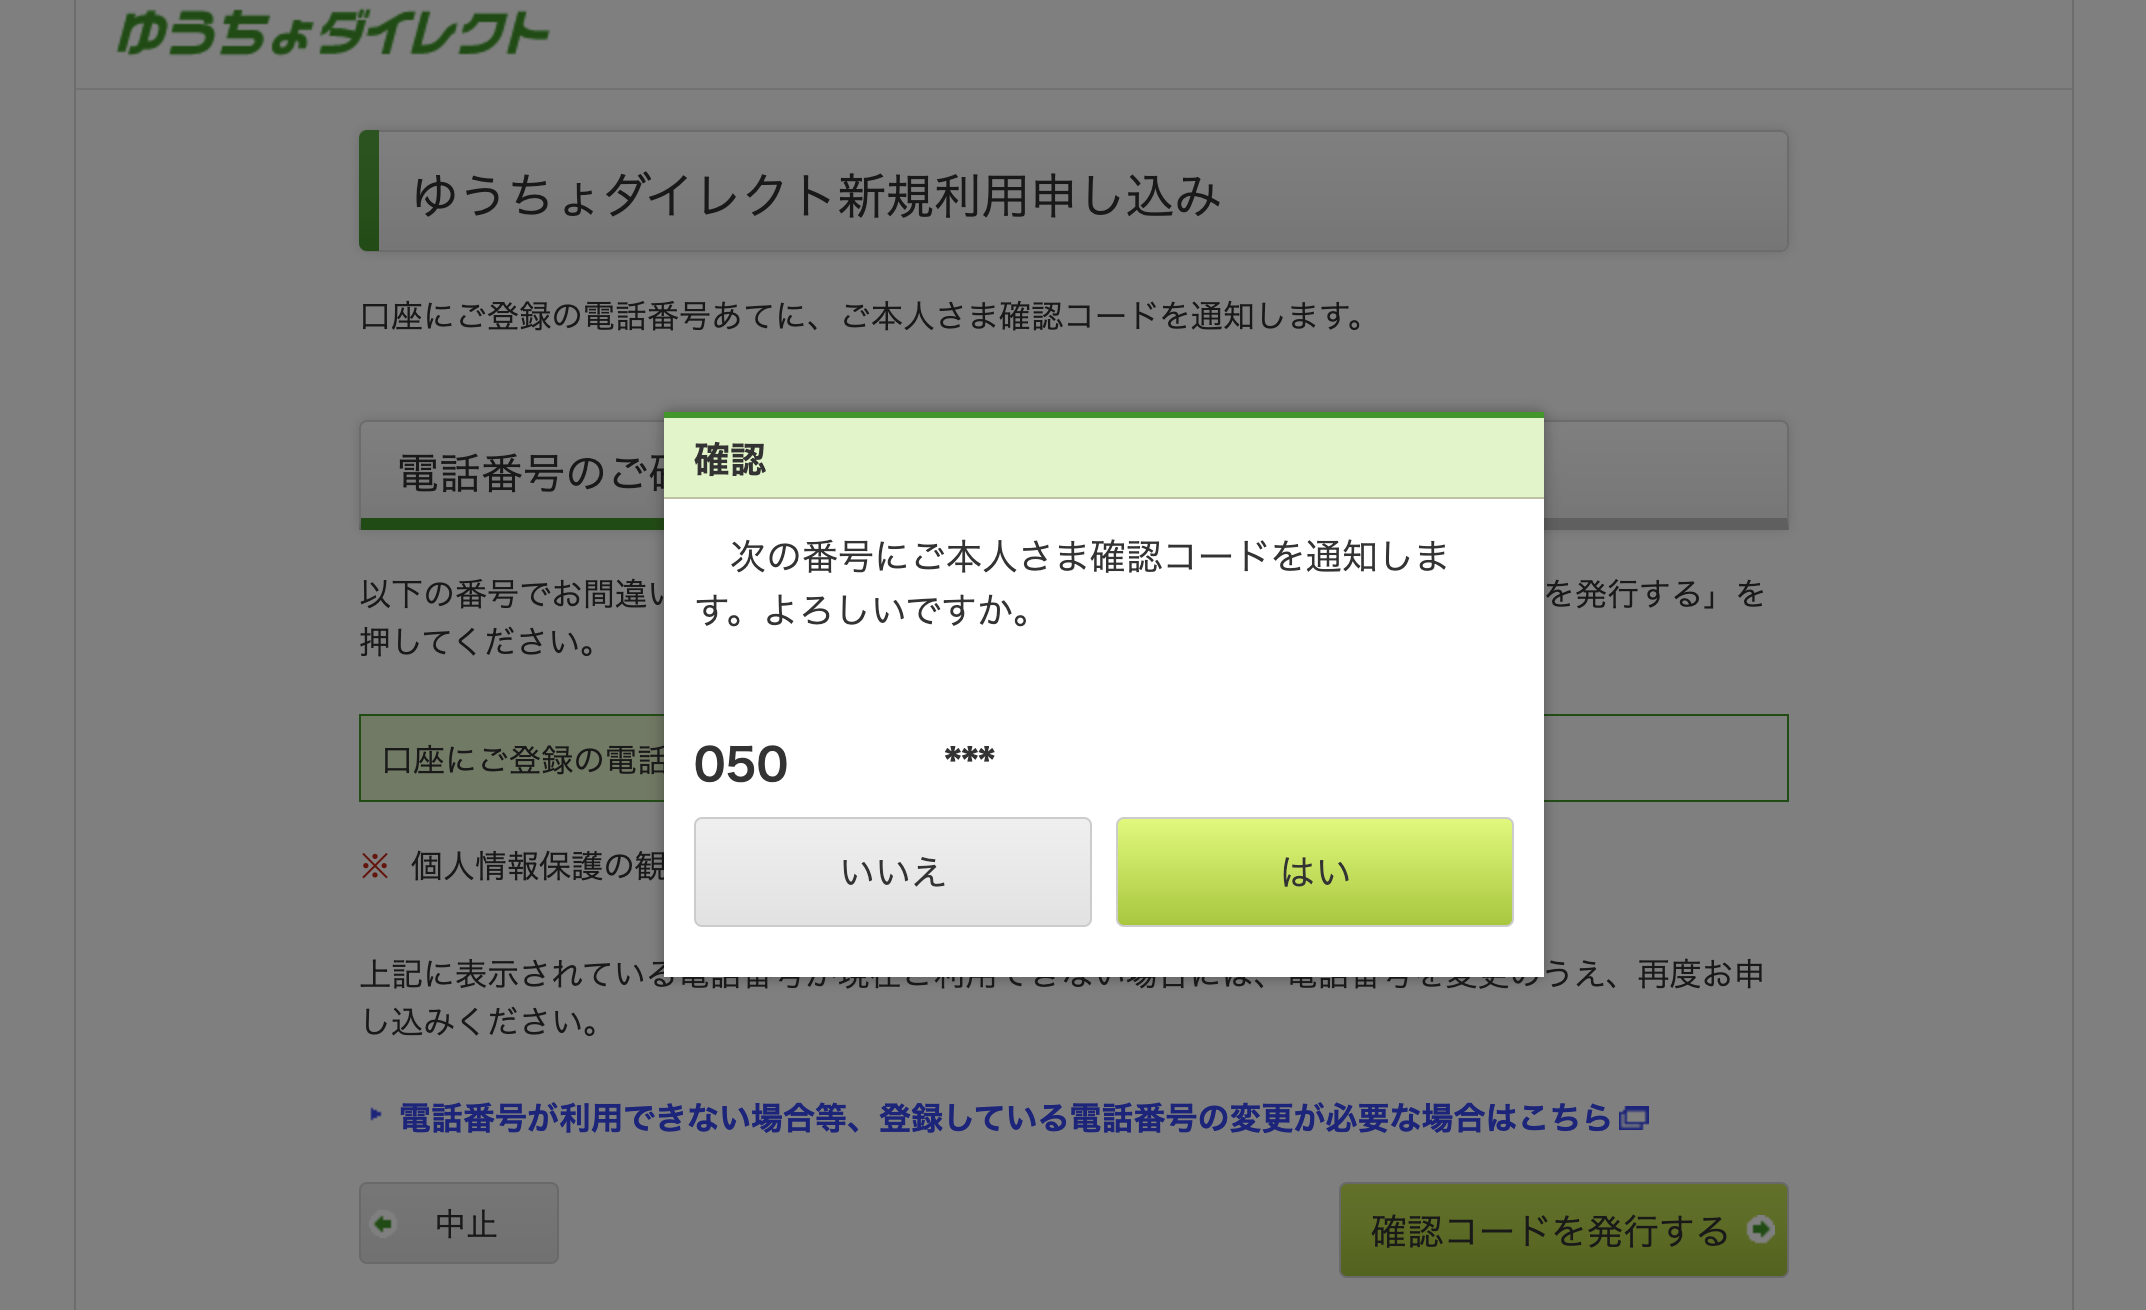This screenshot has width=2146, height=1310.
Task: Click the green 口座にご登録の電話 box
Action: (x=520, y=759)
